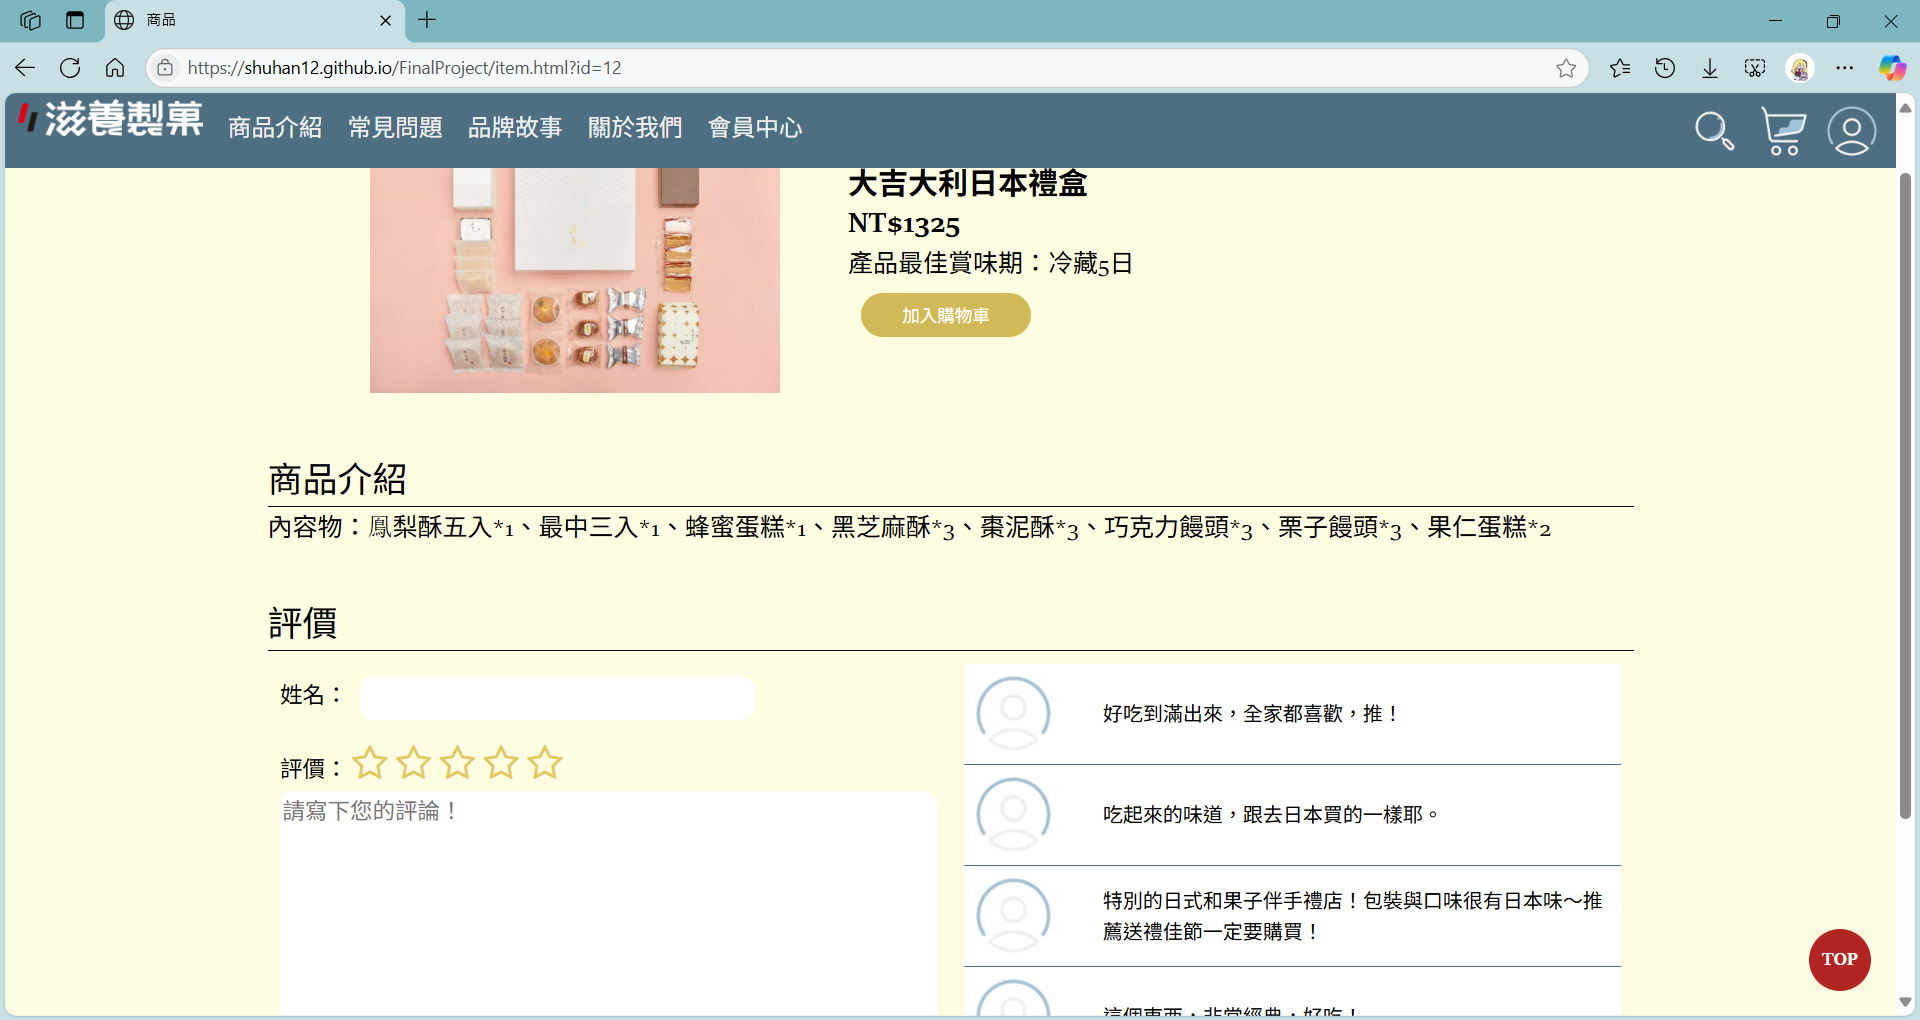Go to browser home page icon
1920x1020 pixels.
(115, 68)
